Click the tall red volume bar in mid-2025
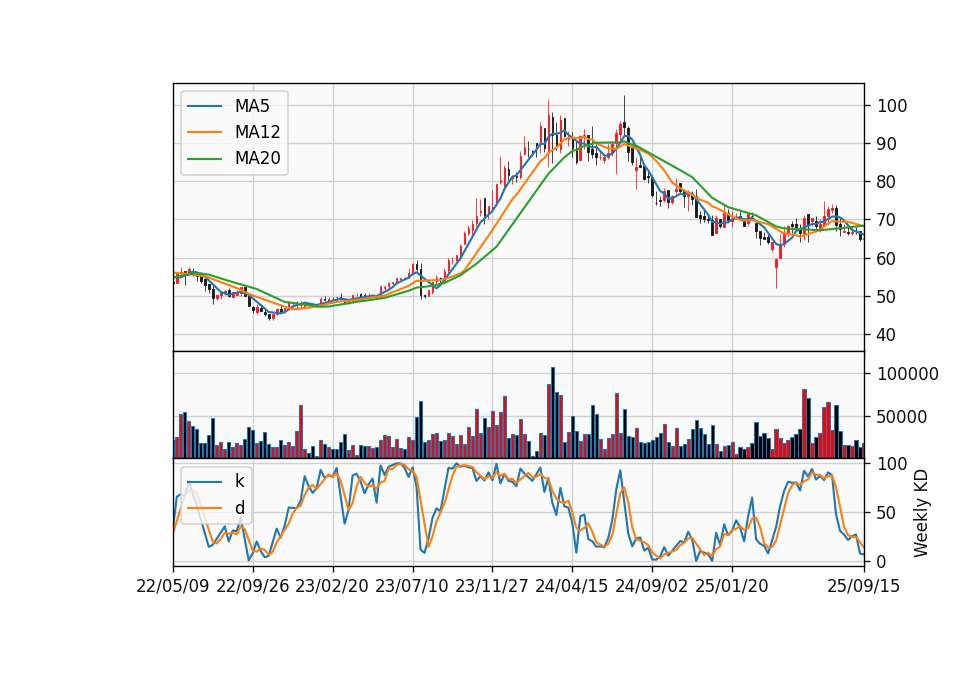The height and width of the screenshot is (690, 960). 804,424
